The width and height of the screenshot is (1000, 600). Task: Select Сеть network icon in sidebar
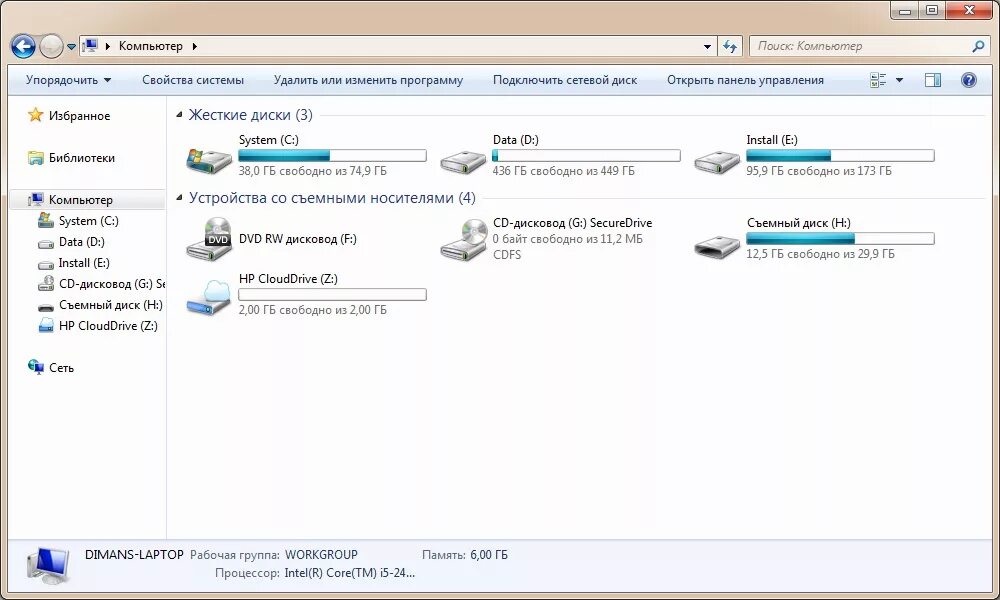tap(36, 367)
